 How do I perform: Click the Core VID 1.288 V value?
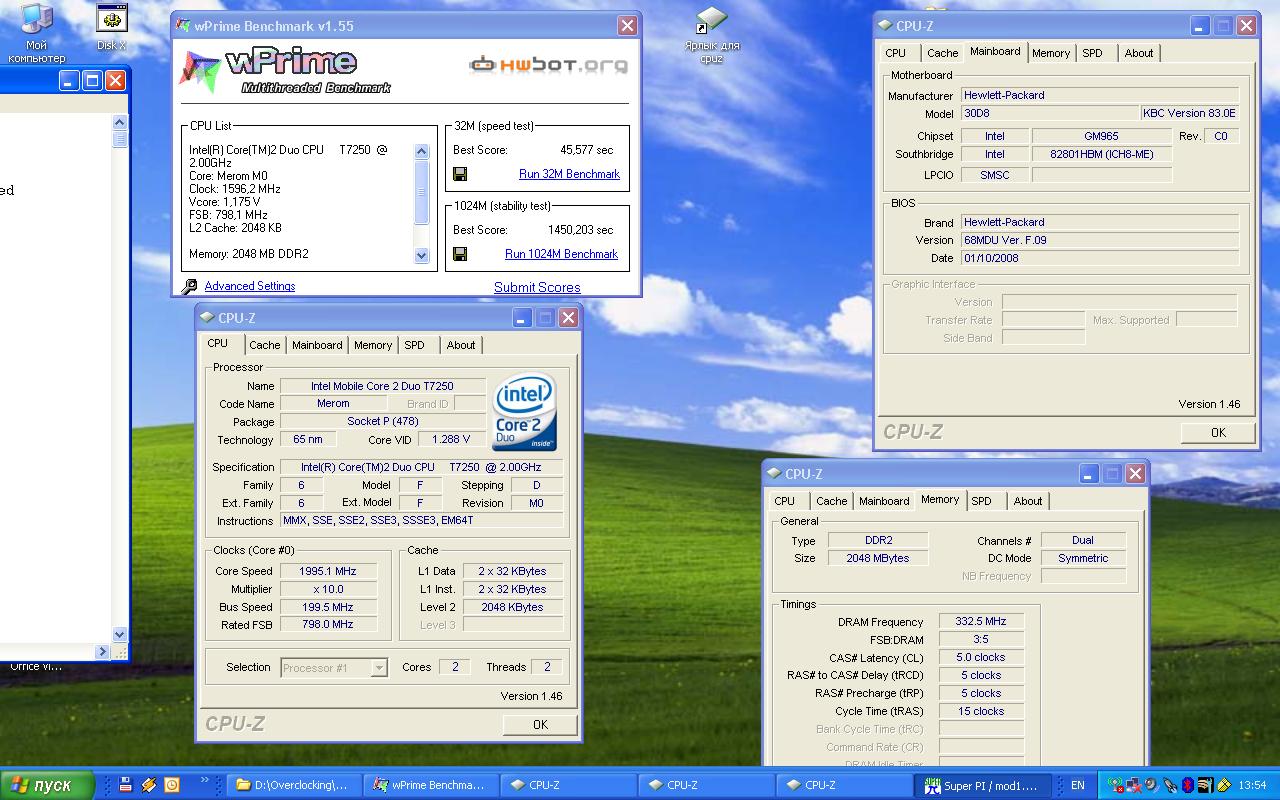(x=451, y=439)
